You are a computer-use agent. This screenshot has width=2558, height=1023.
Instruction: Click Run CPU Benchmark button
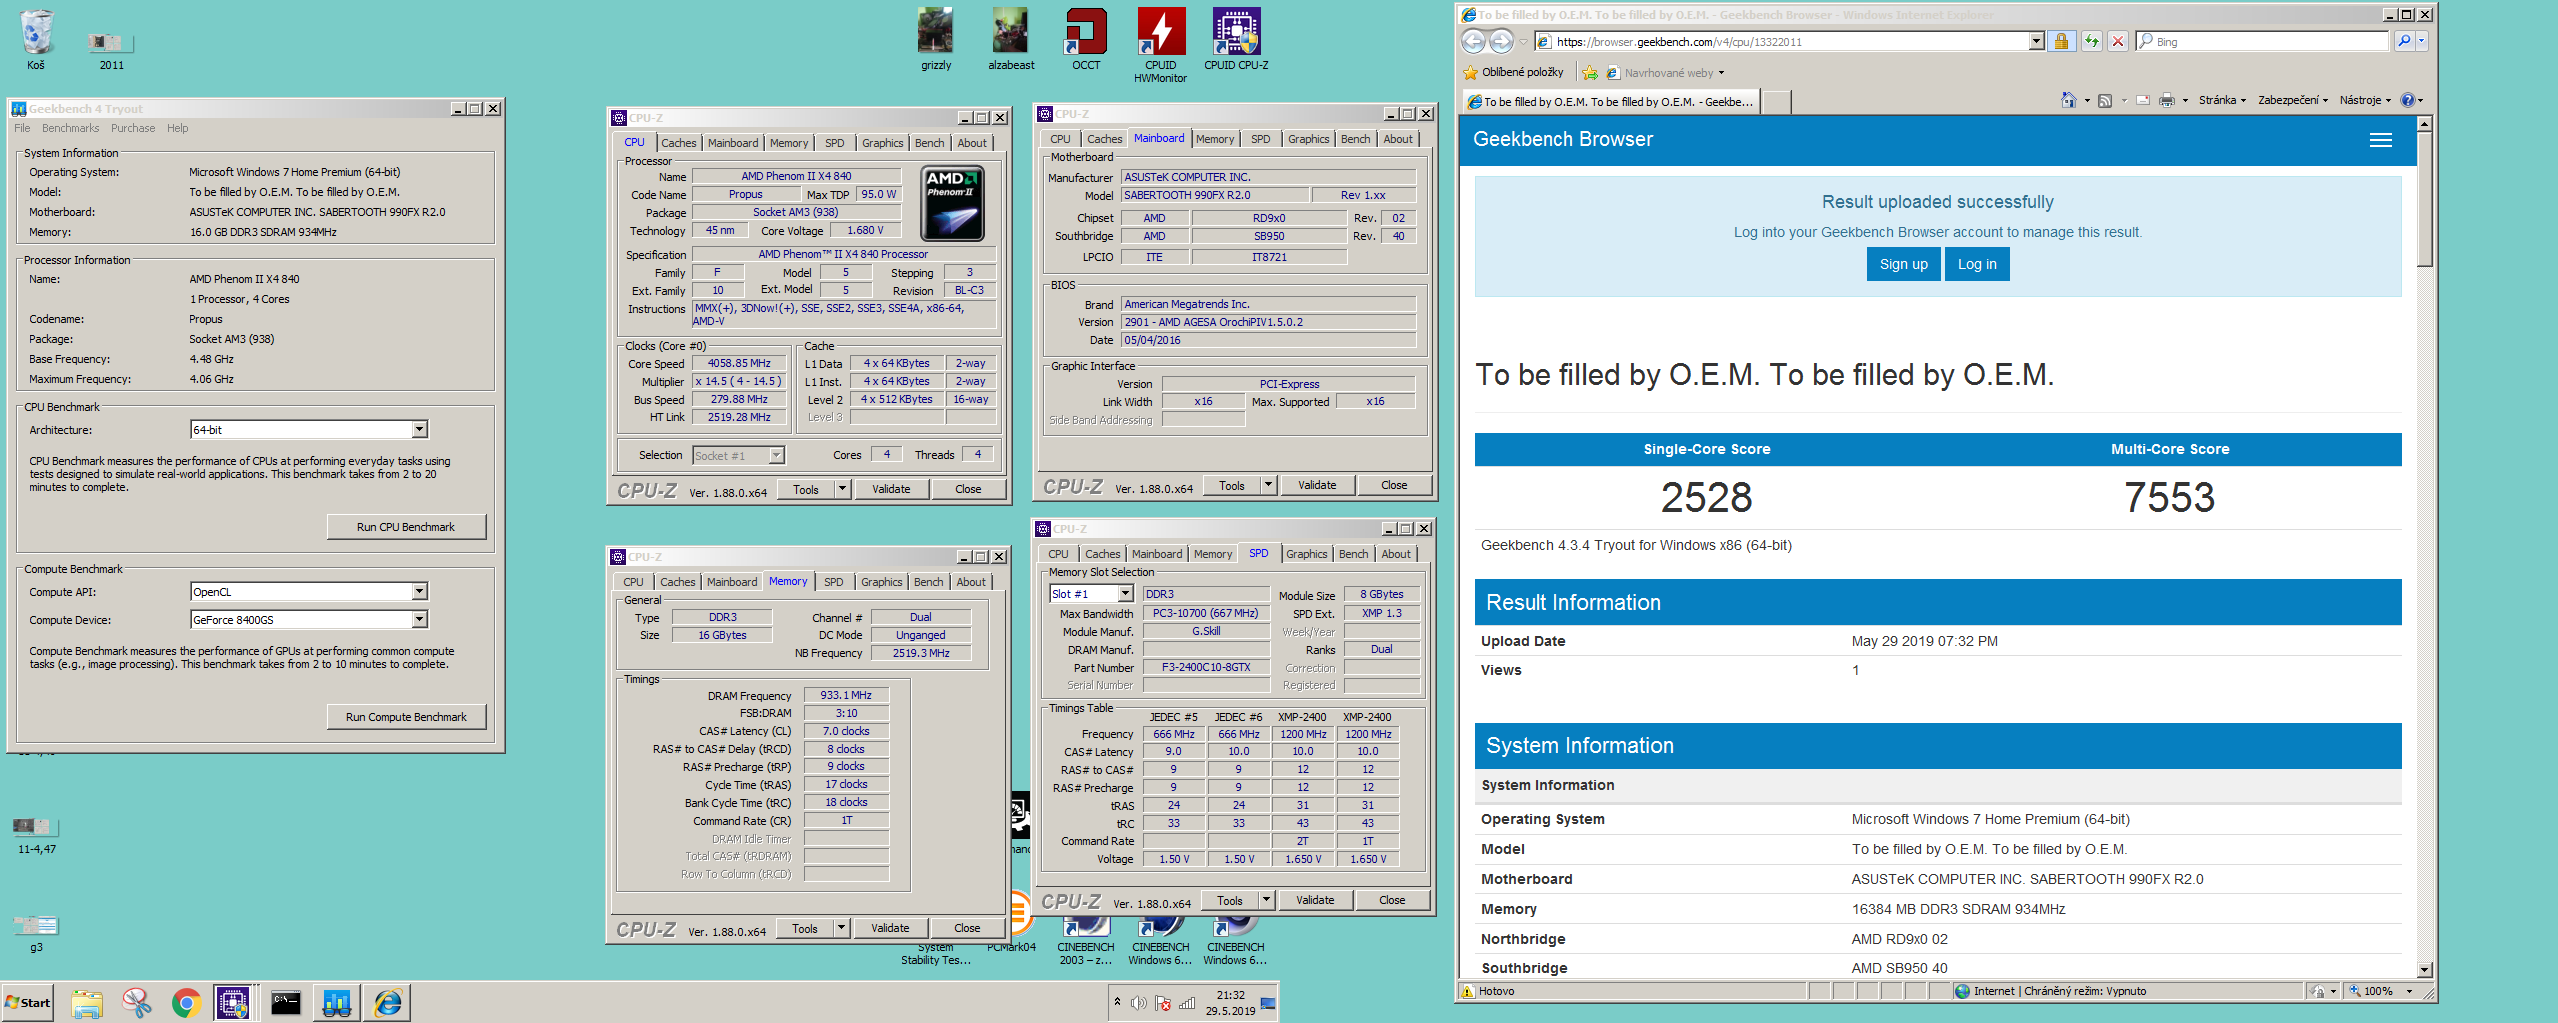pyautogui.click(x=405, y=527)
